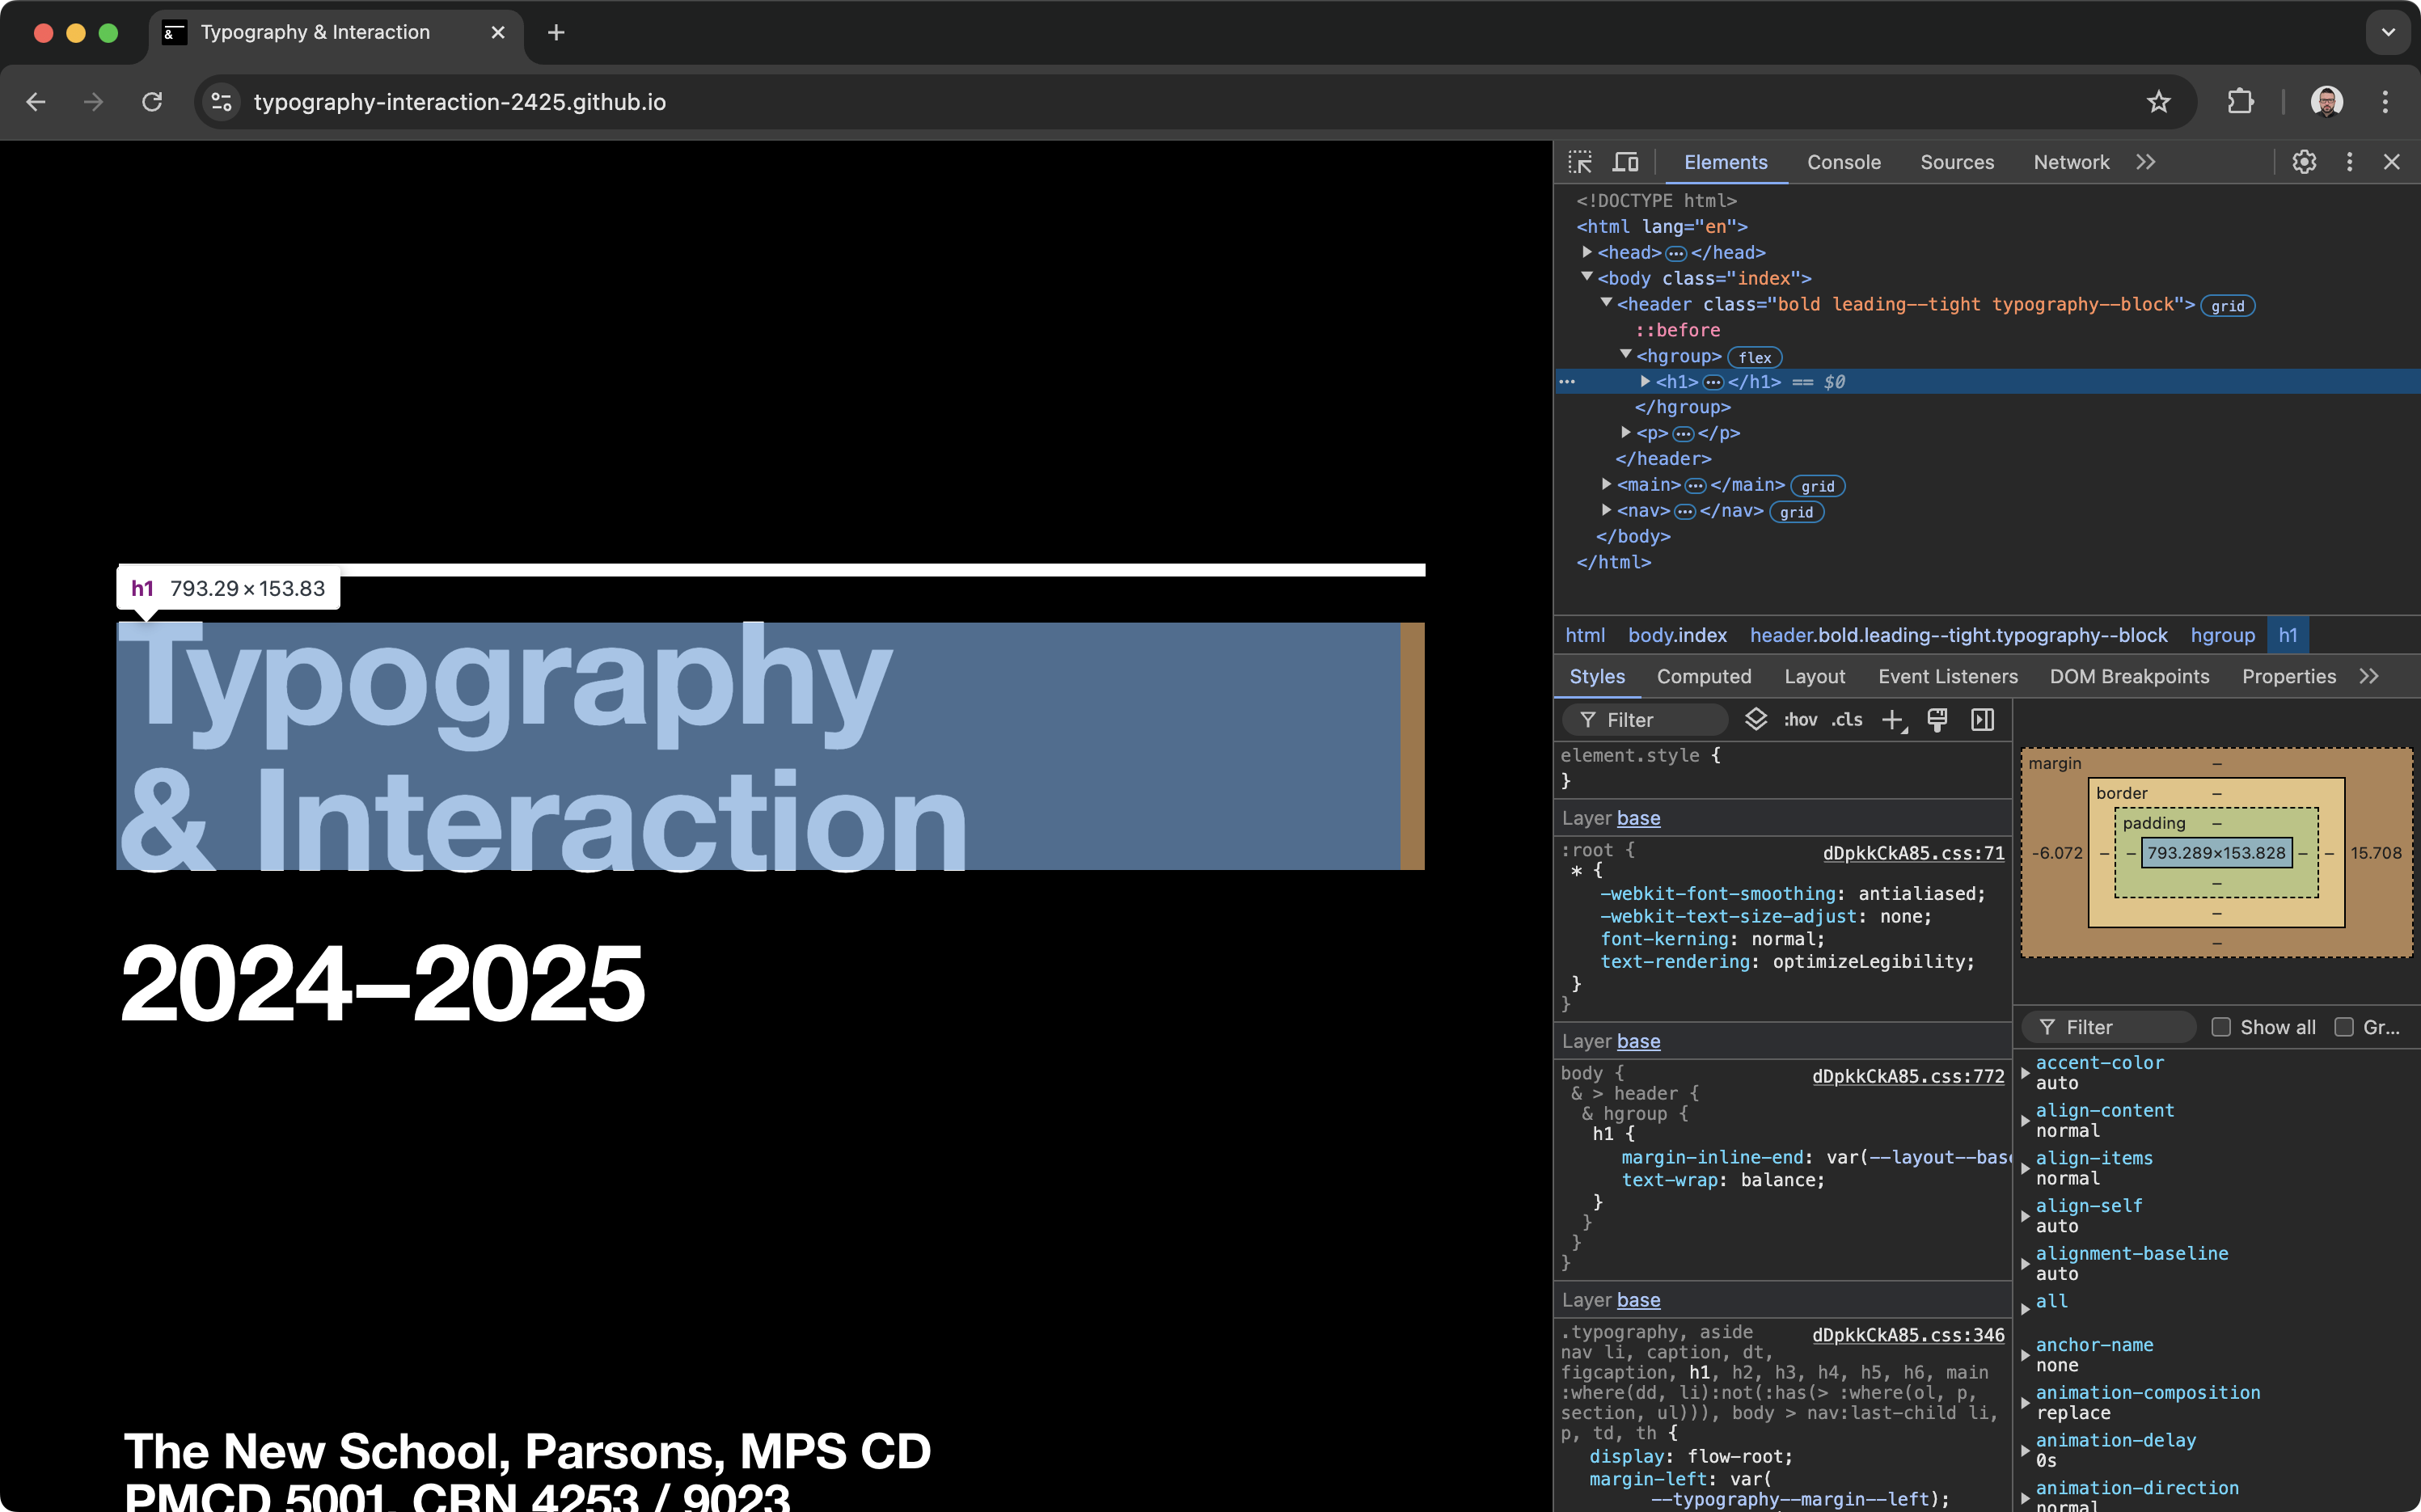Toggle the grid badge on main element

[1817, 486]
